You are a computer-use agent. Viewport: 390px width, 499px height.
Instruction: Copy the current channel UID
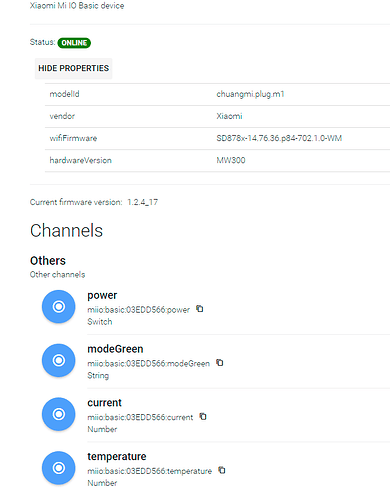[x=203, y=417]
